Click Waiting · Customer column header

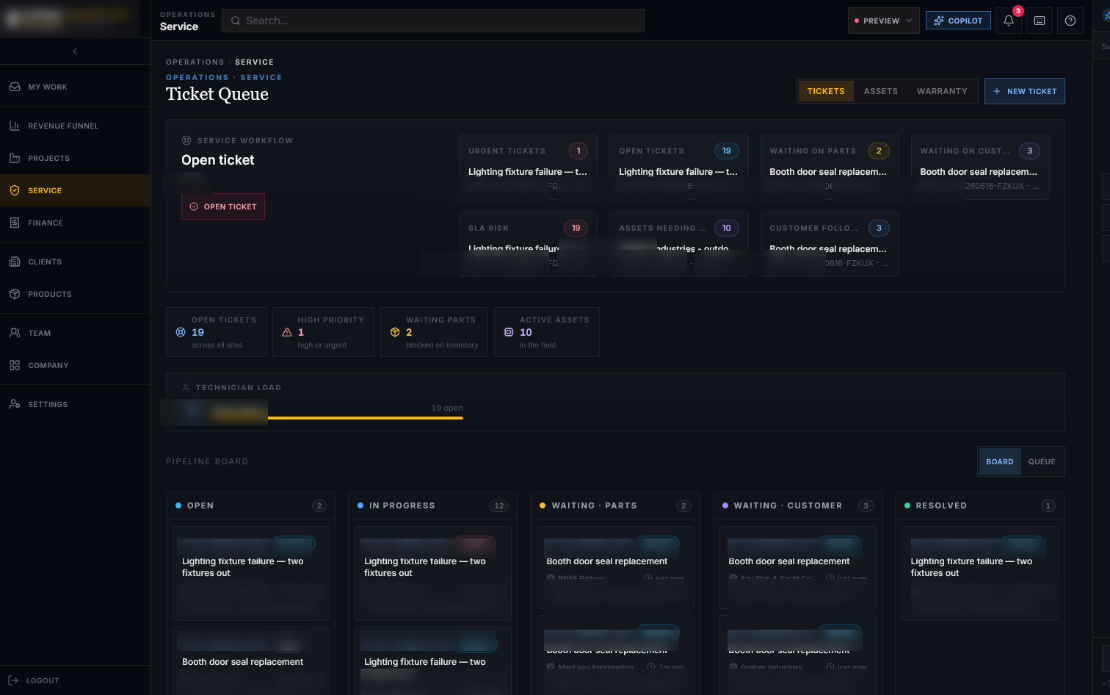click(797, 505)
